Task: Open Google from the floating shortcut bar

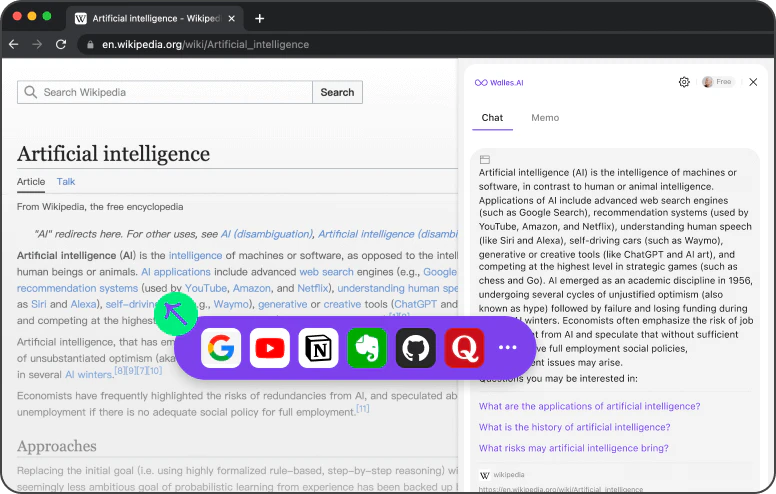Action: pos(221,348)
